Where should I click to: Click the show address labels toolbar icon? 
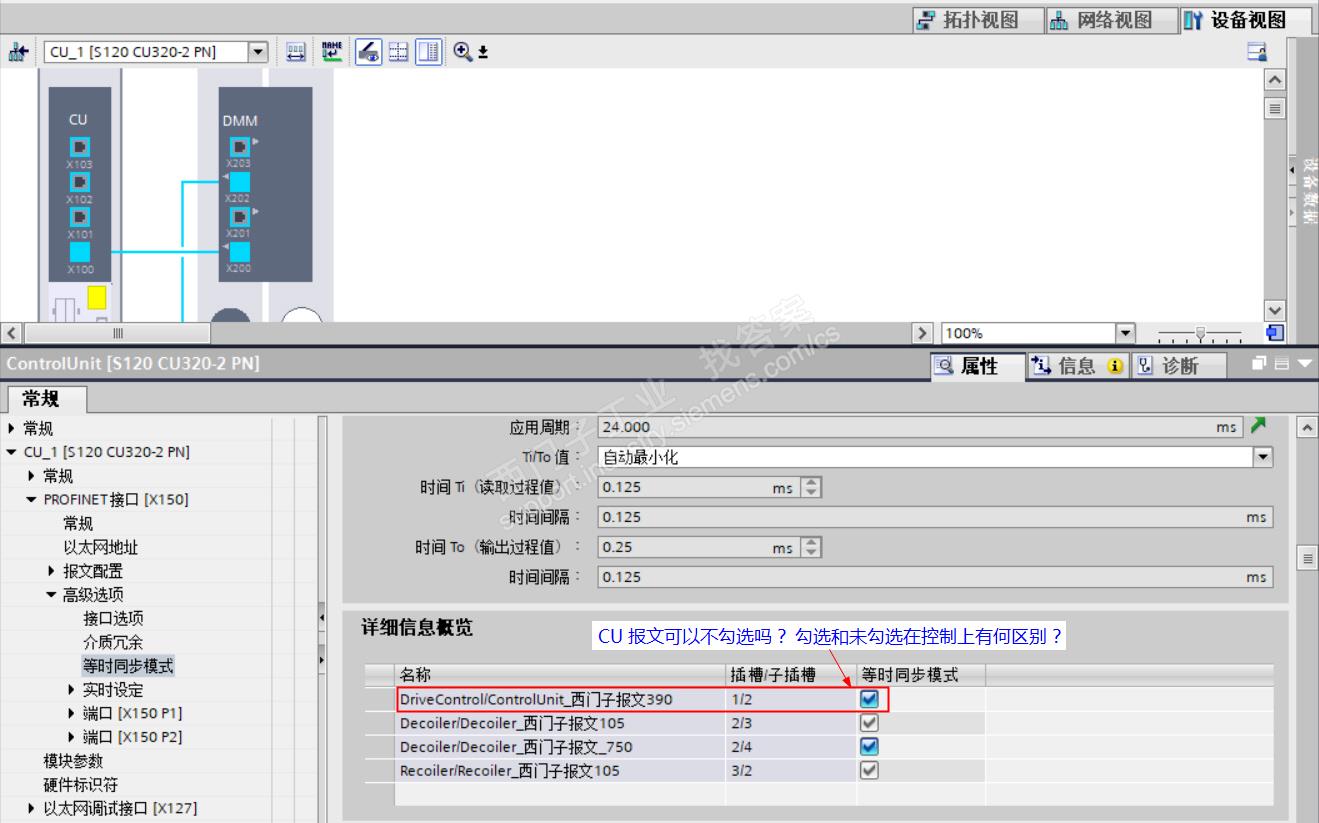[296, 52]
